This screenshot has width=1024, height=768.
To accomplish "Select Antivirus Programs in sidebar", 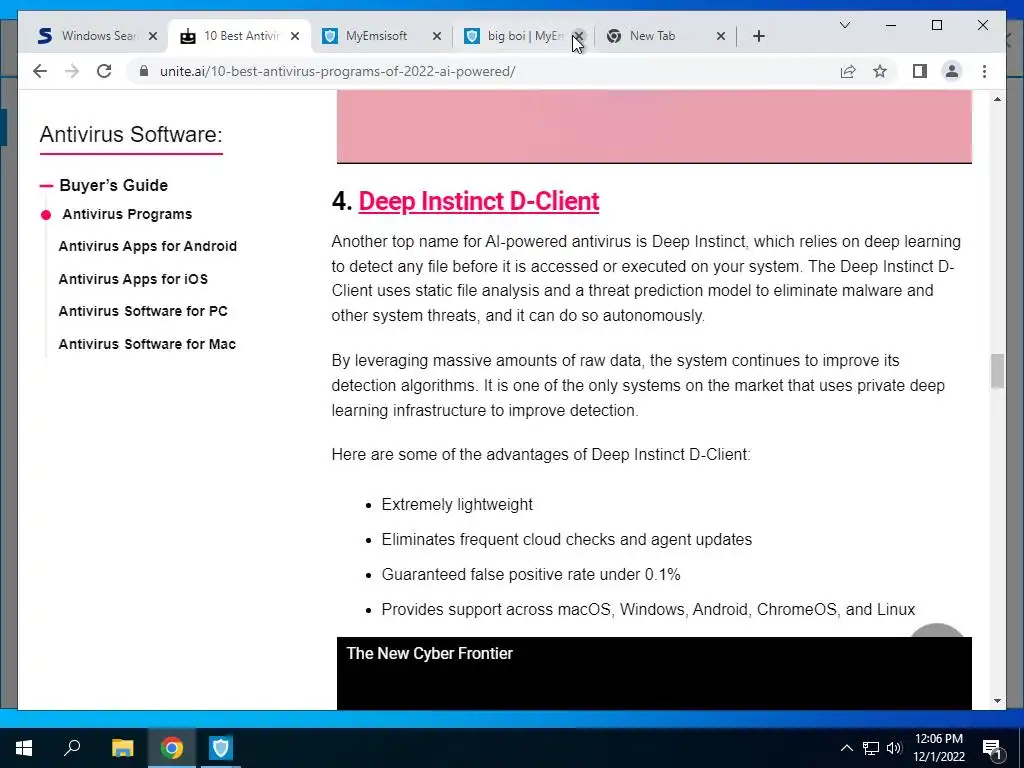I will pos(127,214).
